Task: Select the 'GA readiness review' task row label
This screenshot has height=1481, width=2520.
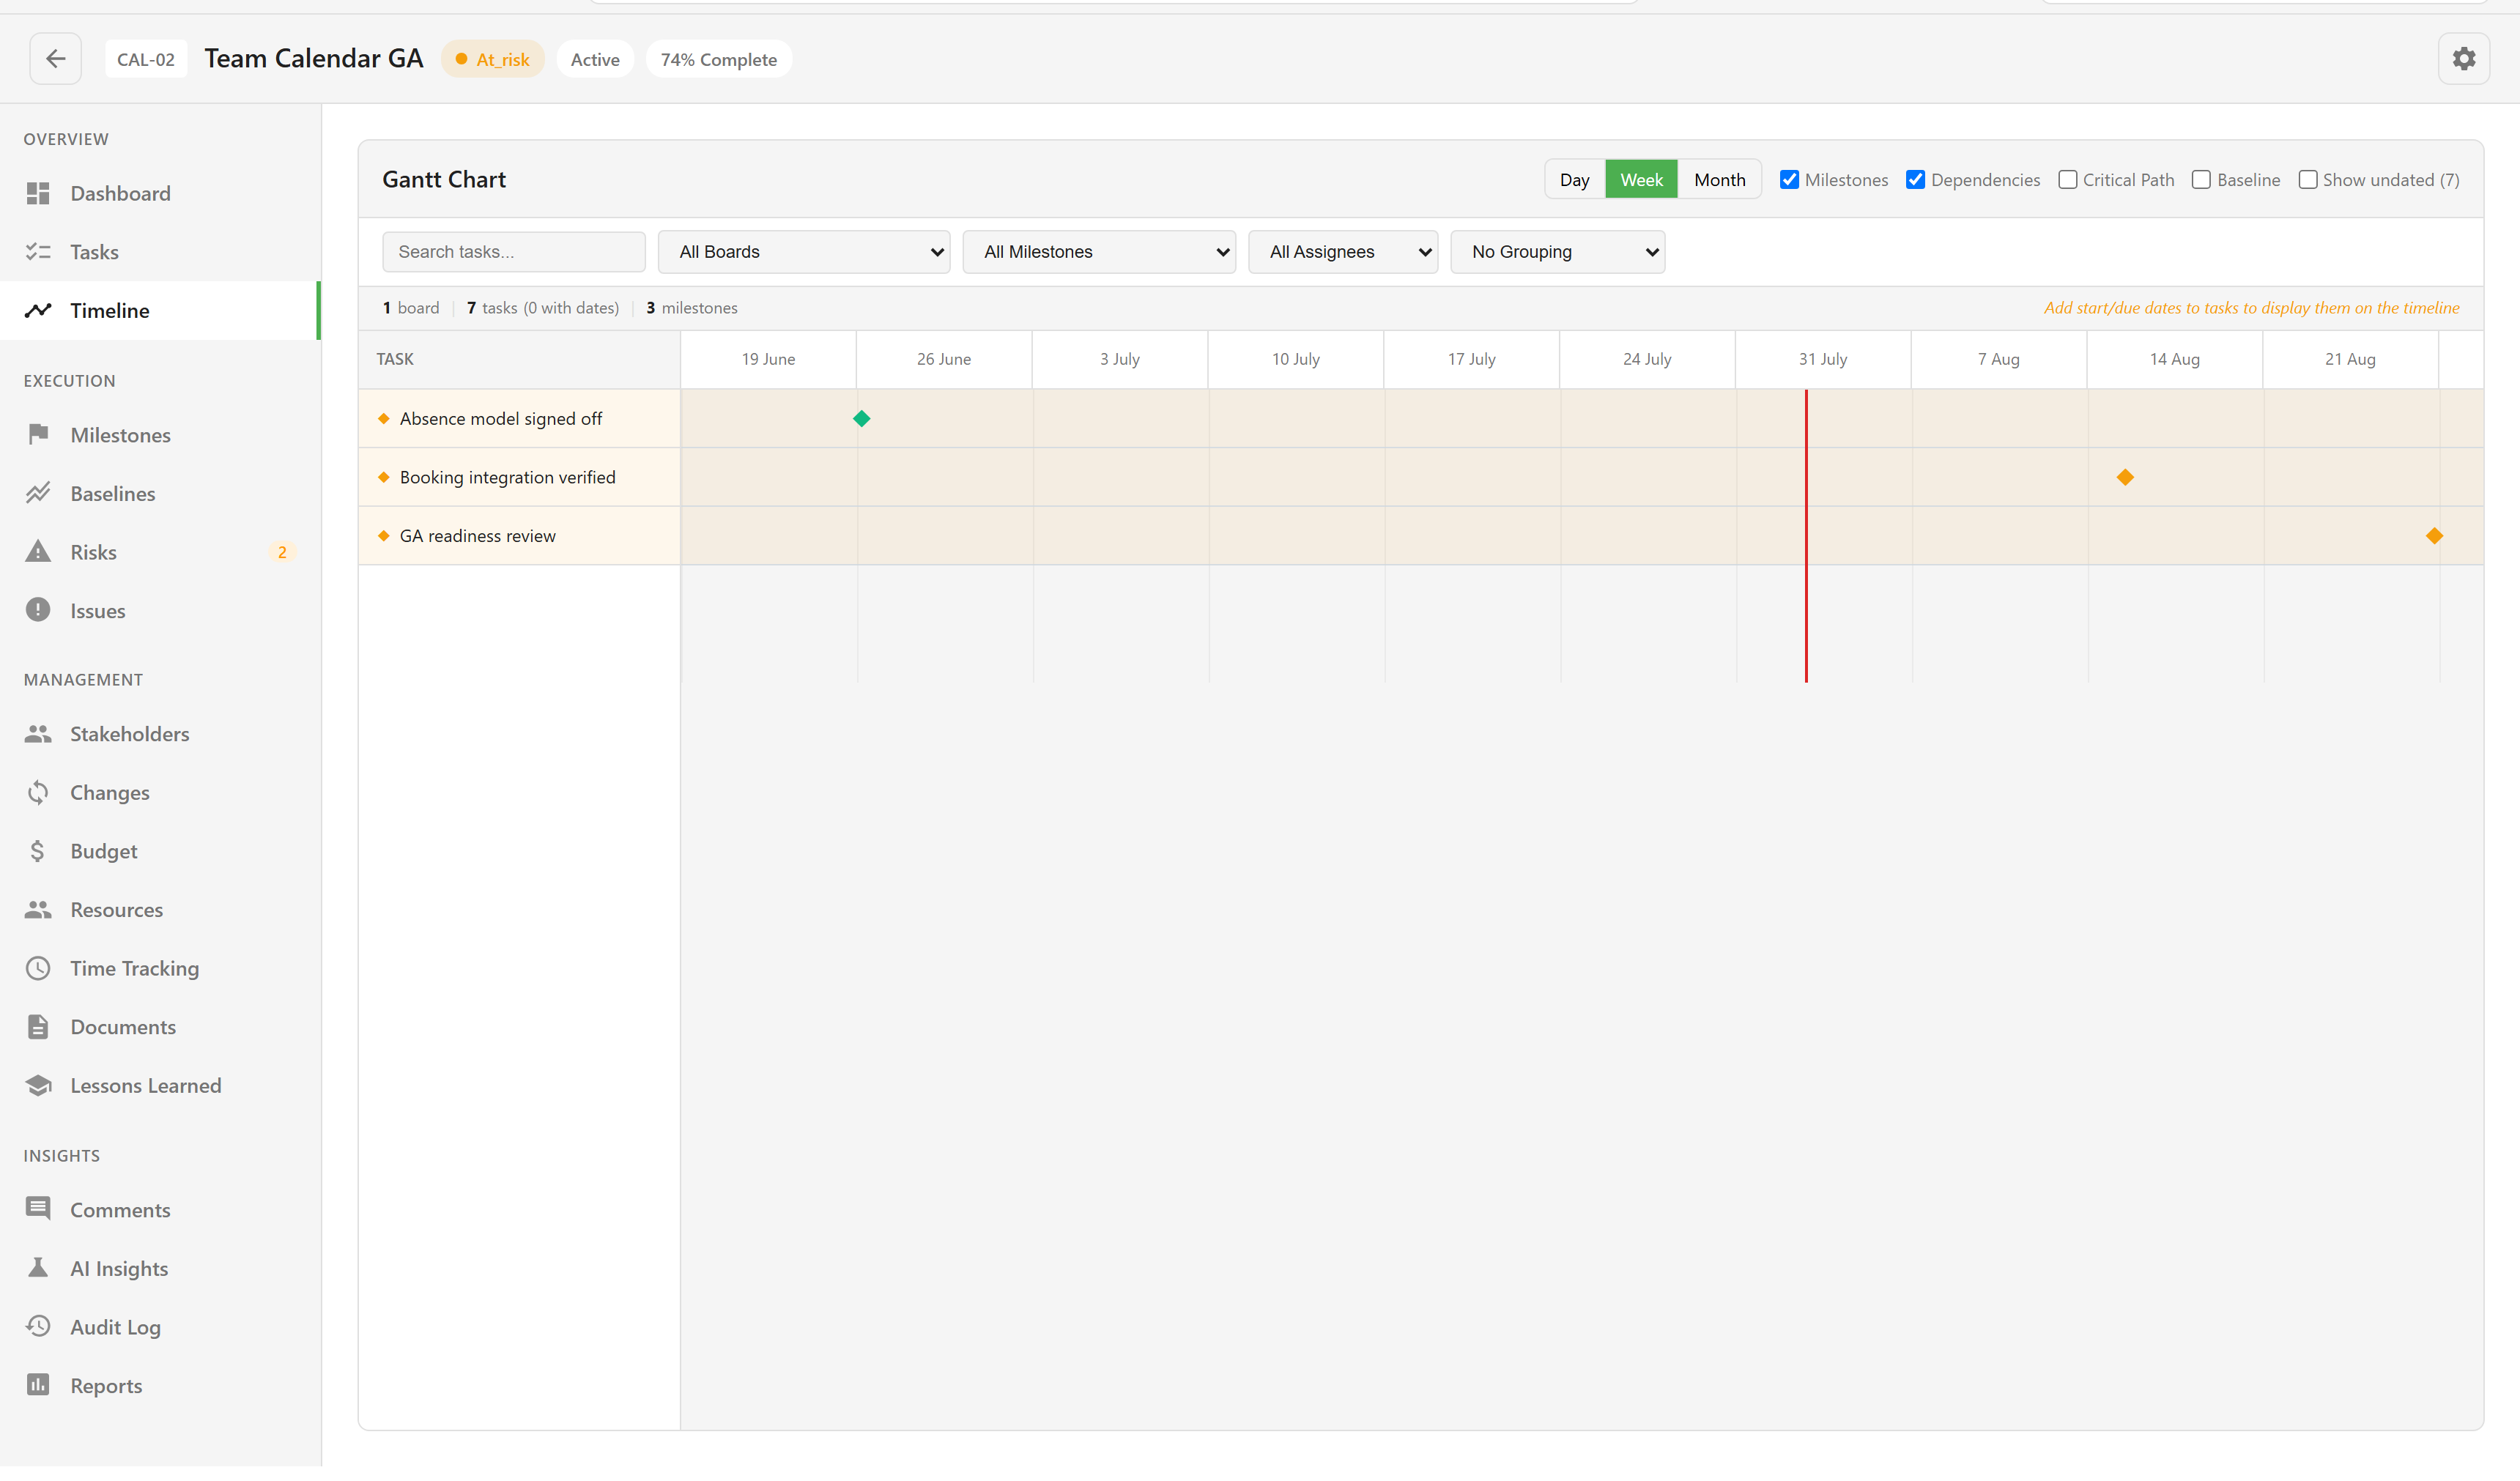Action: tap(477, 536)
